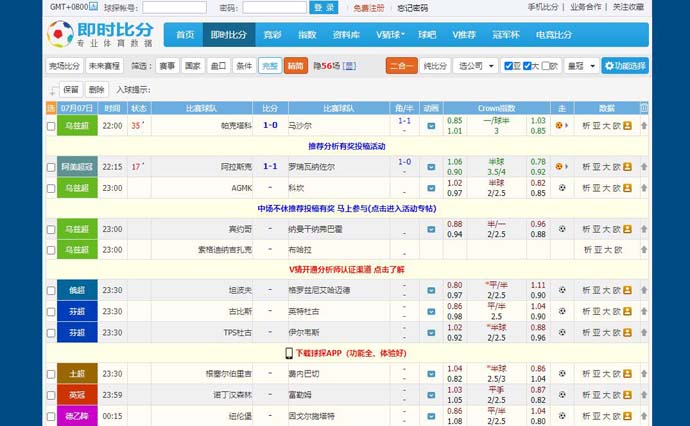This screenshot has width=690, height=426.
Task: Enable the 欧 checkbox
Action: click(x=546, y=66)
